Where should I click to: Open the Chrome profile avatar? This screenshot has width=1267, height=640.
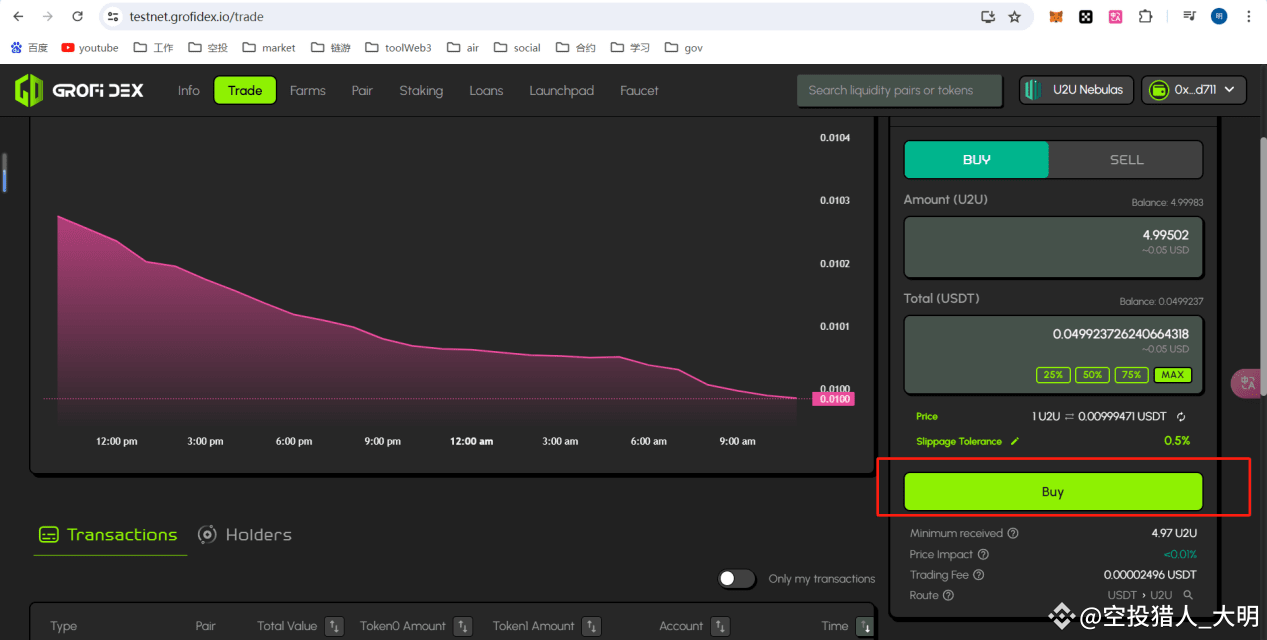pyautogui.click(x=1219, y=17)
